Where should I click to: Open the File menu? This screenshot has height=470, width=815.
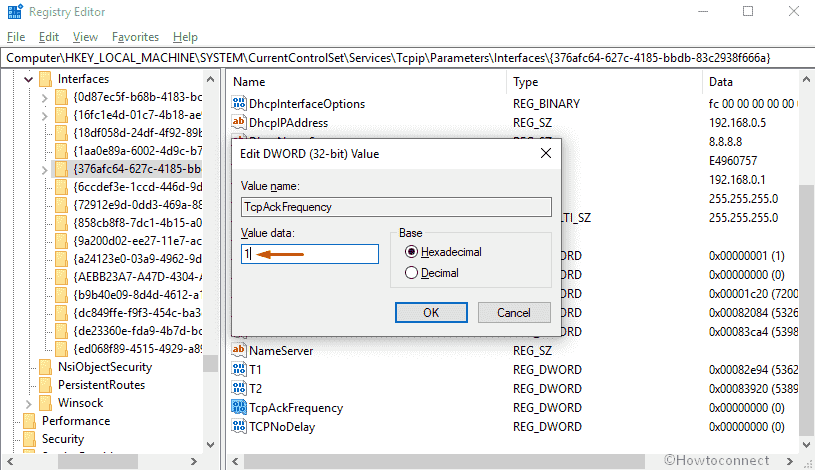click(x=16, y=37)
